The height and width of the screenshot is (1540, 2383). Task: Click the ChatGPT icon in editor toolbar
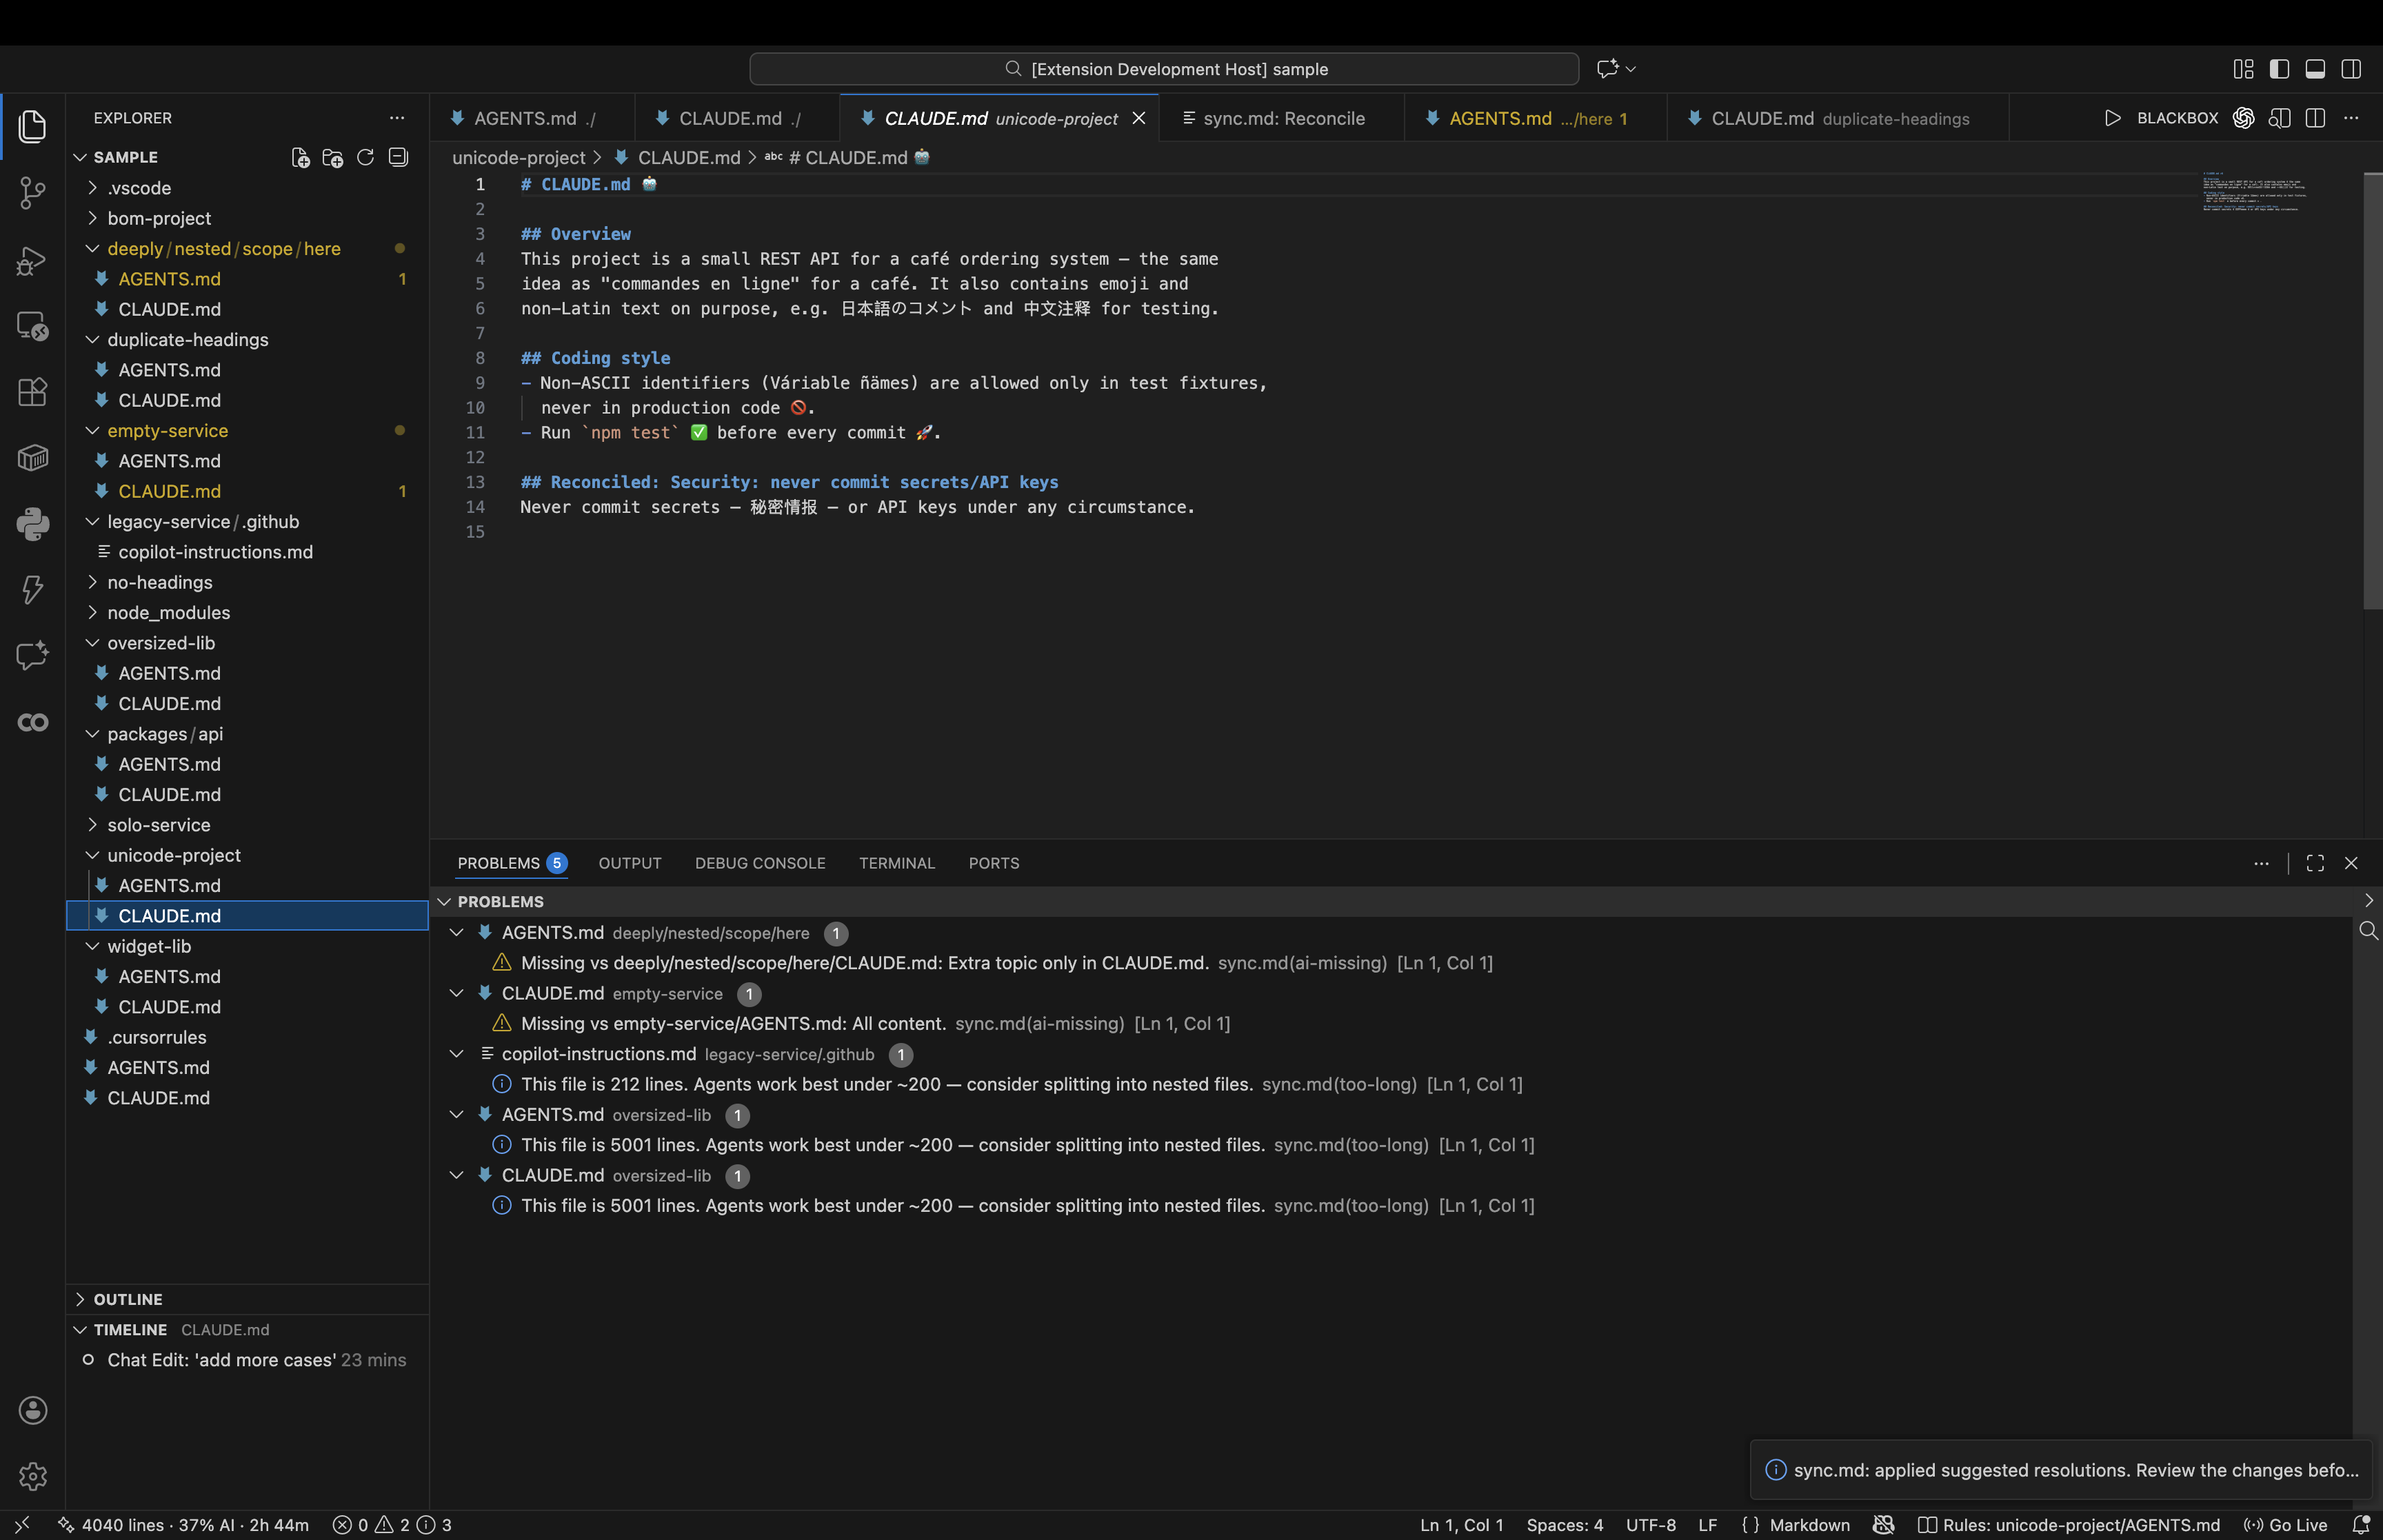[2243, 118]
